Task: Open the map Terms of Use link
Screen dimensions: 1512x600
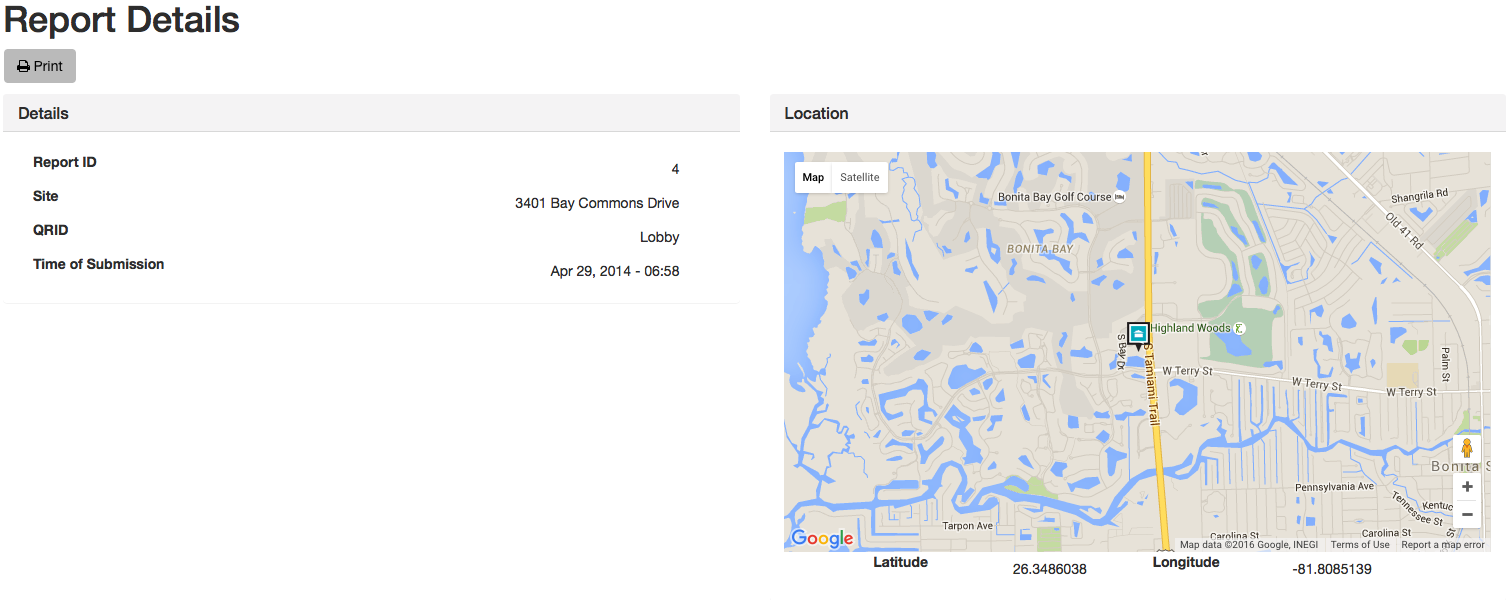Action: point(1359,545)
